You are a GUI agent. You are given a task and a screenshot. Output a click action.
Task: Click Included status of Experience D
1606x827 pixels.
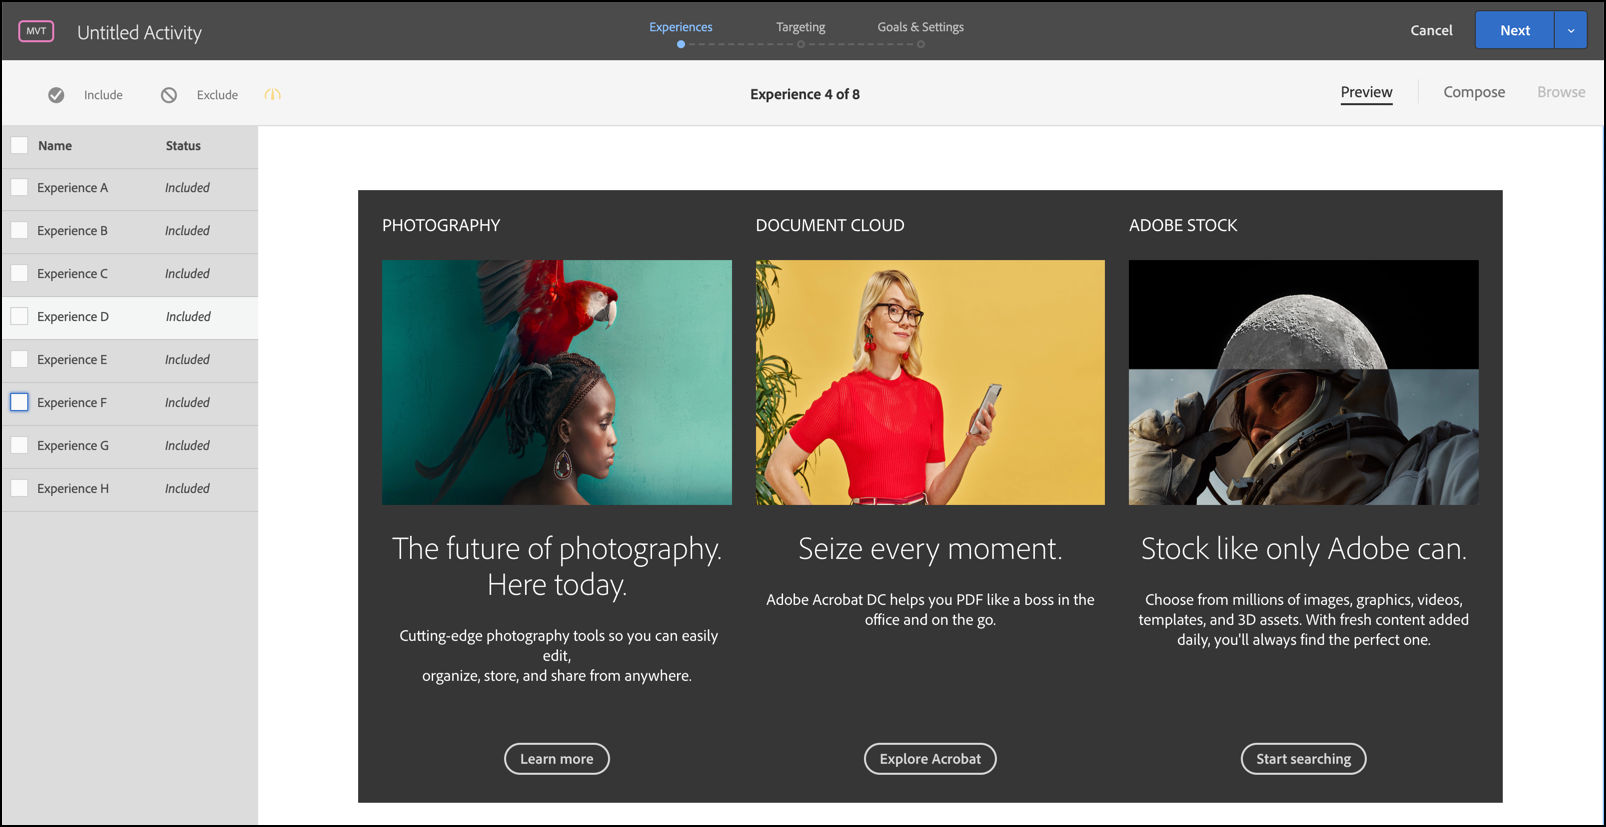click(x=188, y=316)
